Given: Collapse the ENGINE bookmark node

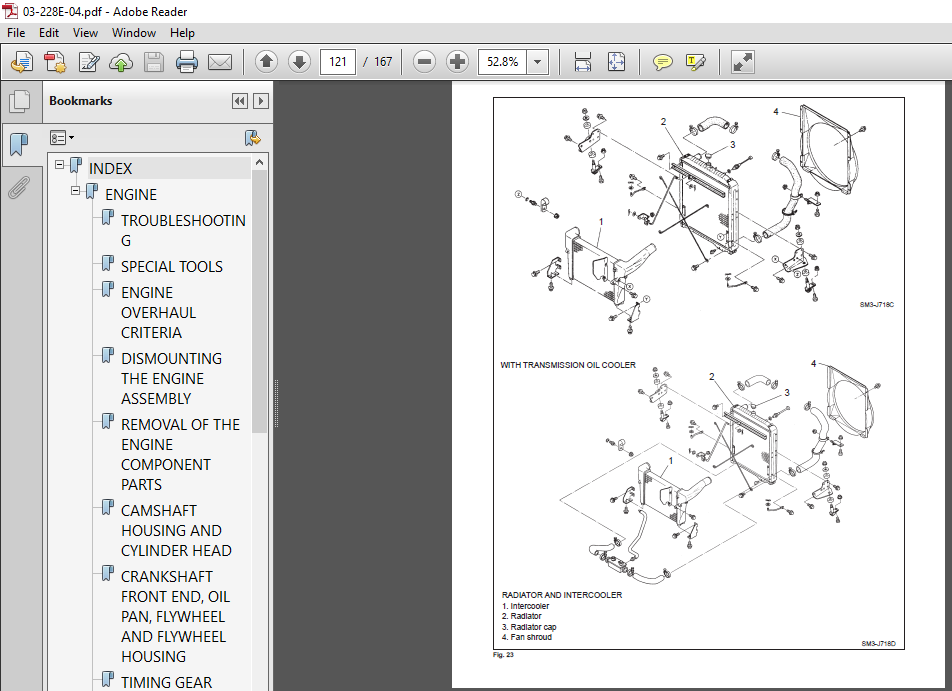Looking at the screenshot, I should click(x=75, y=191).
